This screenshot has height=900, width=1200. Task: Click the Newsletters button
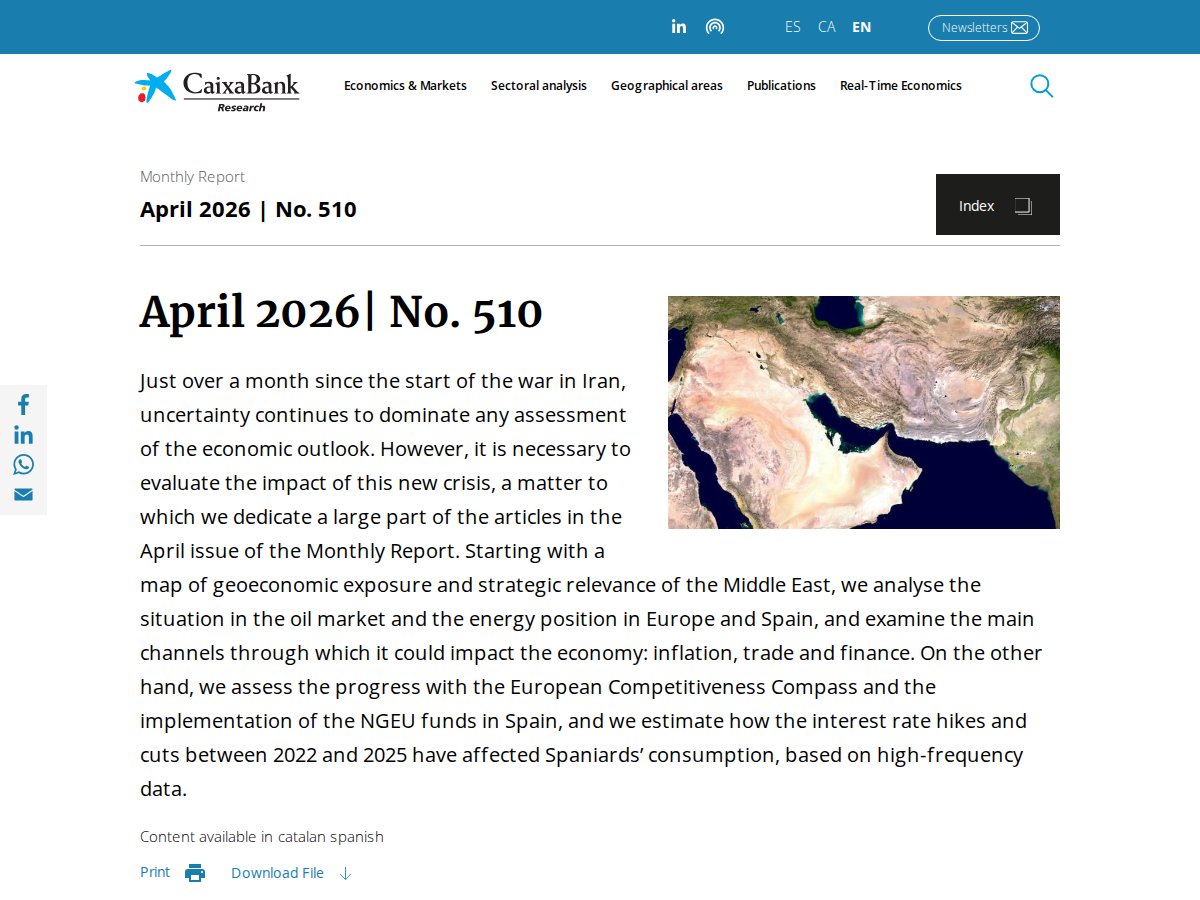tap(984, 27)
